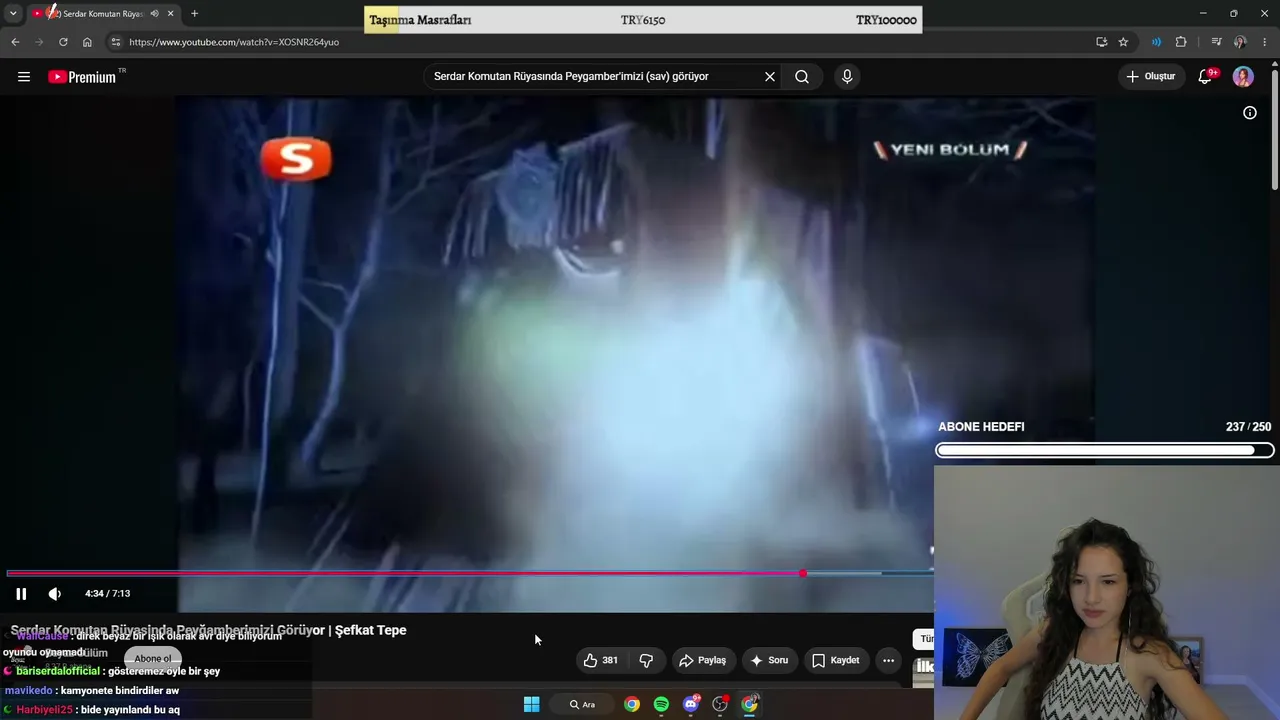View site information icon in address bar

115,42
